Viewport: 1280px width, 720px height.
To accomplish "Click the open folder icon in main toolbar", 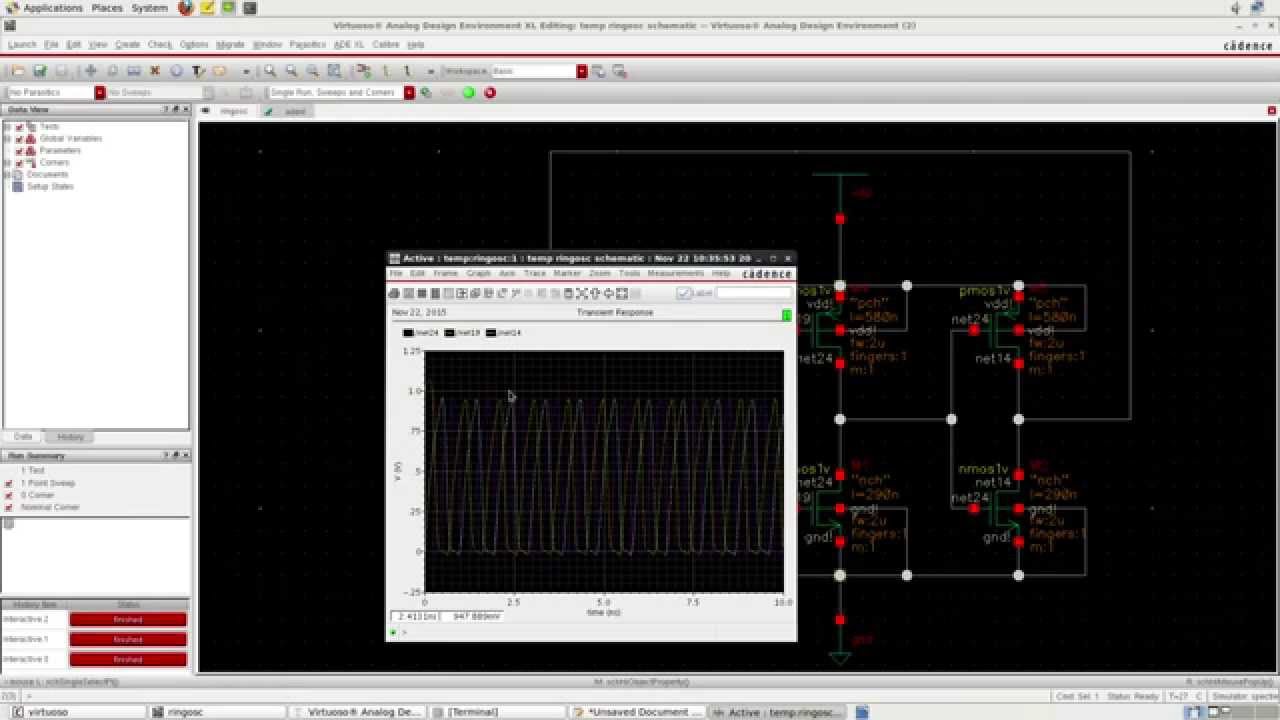I will [18, 71].
